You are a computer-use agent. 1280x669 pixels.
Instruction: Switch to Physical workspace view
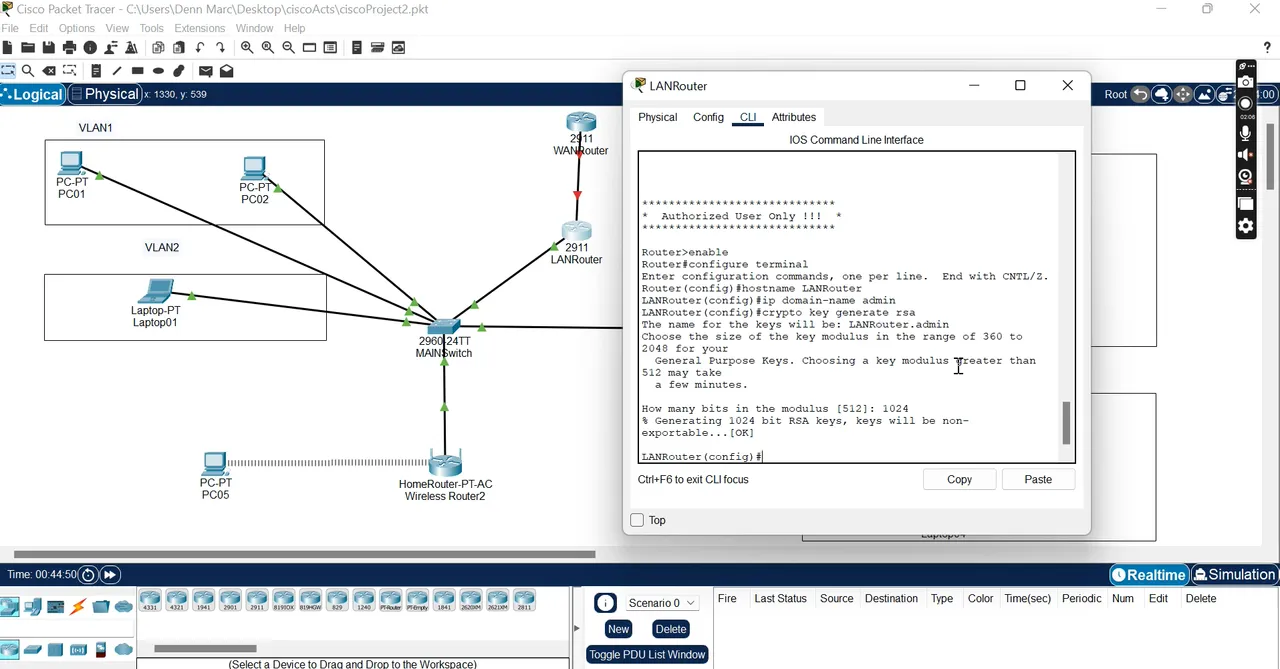105,94
